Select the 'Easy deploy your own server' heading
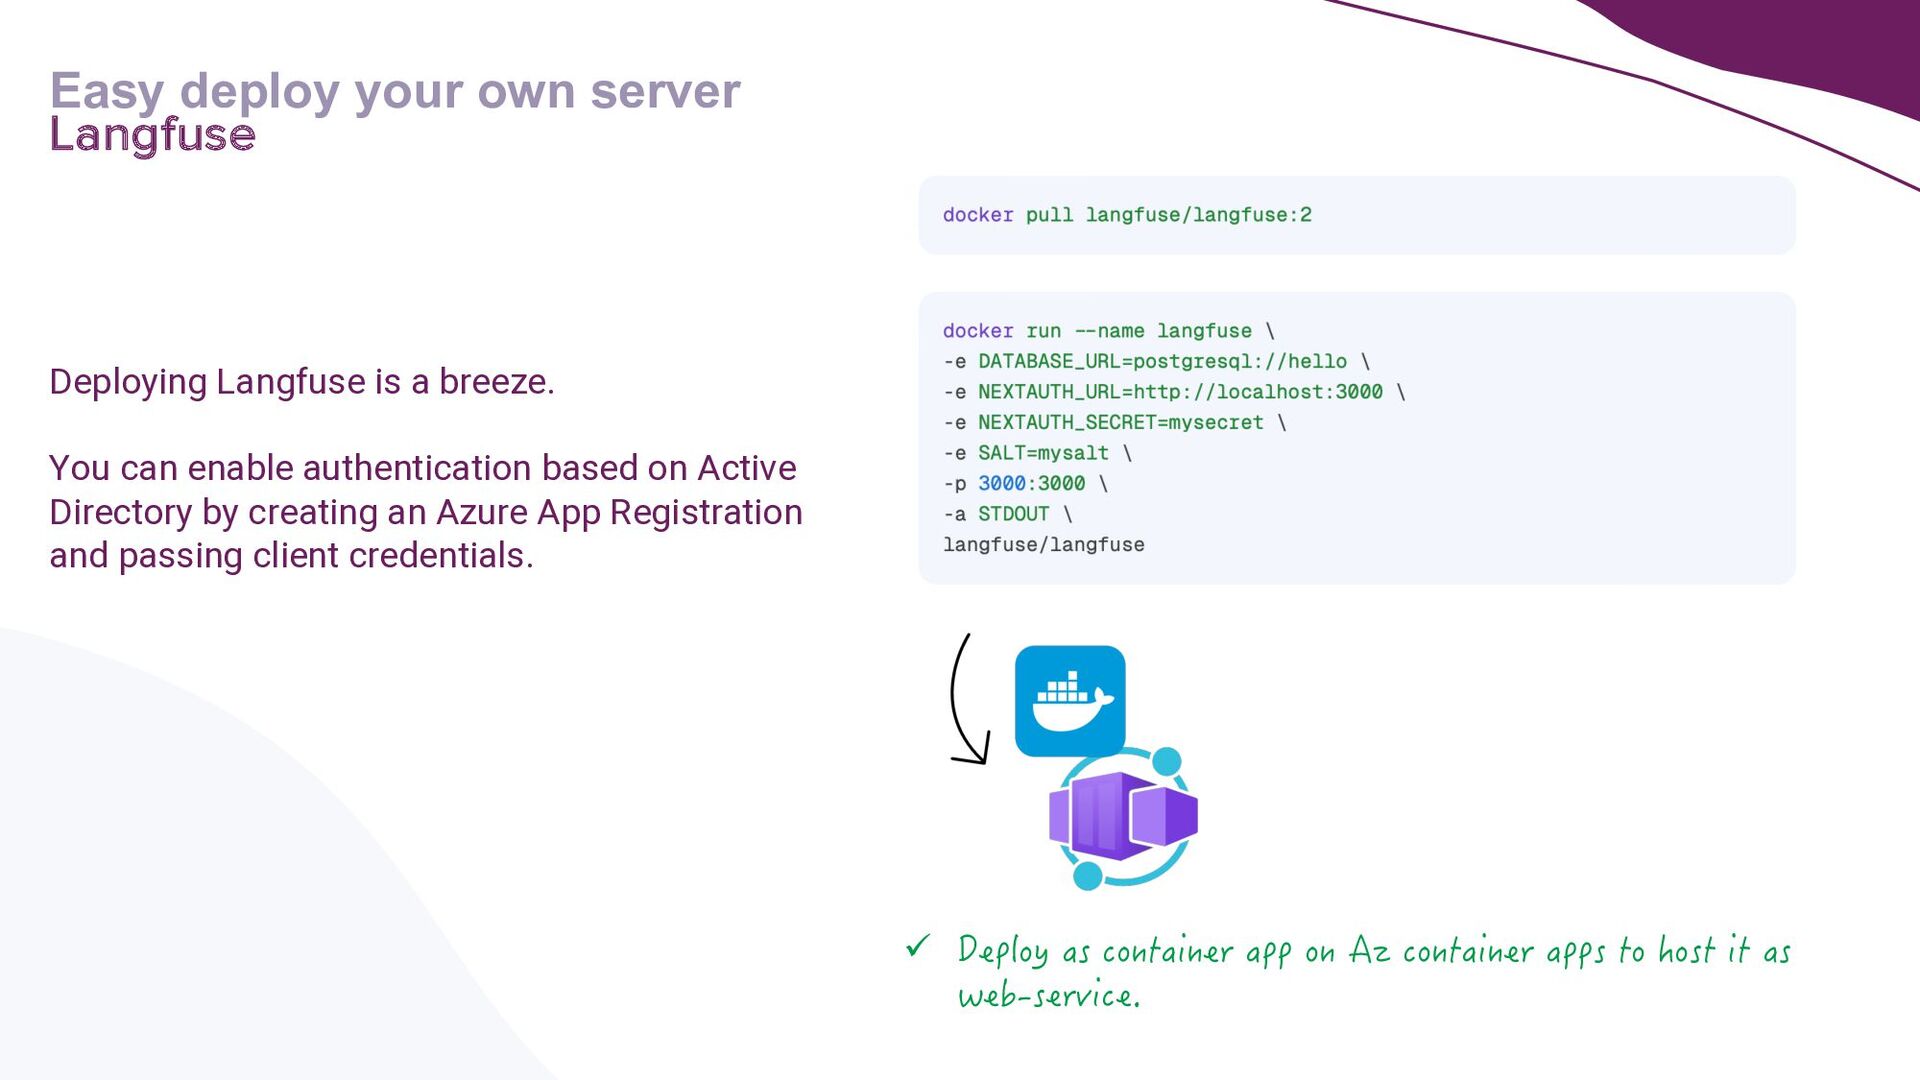The height and width of the screenshot is (1080, 1920). coord(395,92)
